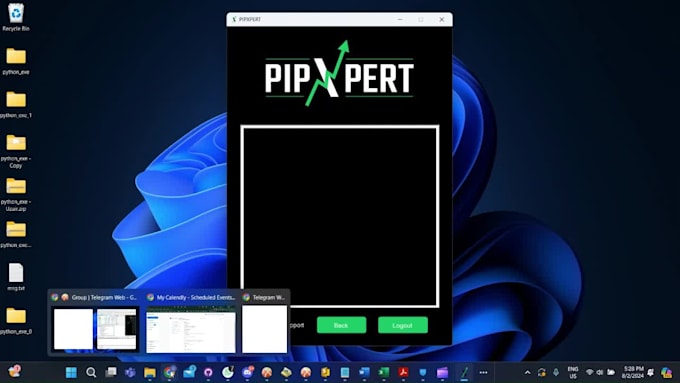Select My Calendly Scheduled Events preview
The height and width of the screenshot is (383, 680).
[191, 322]
